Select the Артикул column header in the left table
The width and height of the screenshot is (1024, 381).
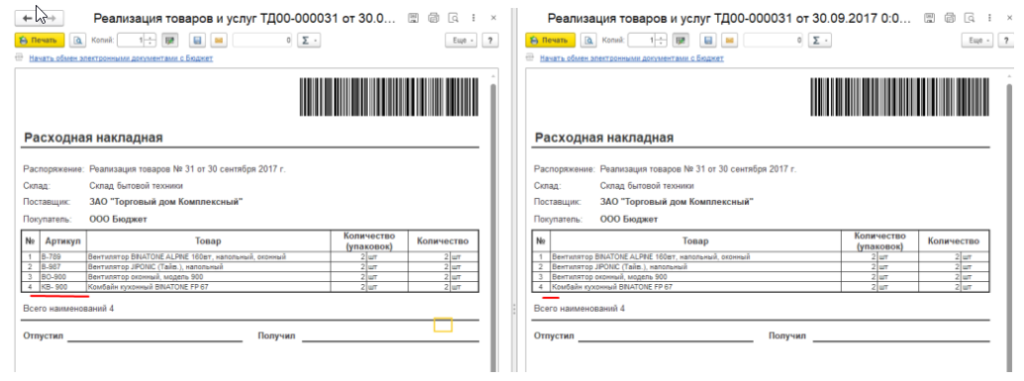point(63,241)
